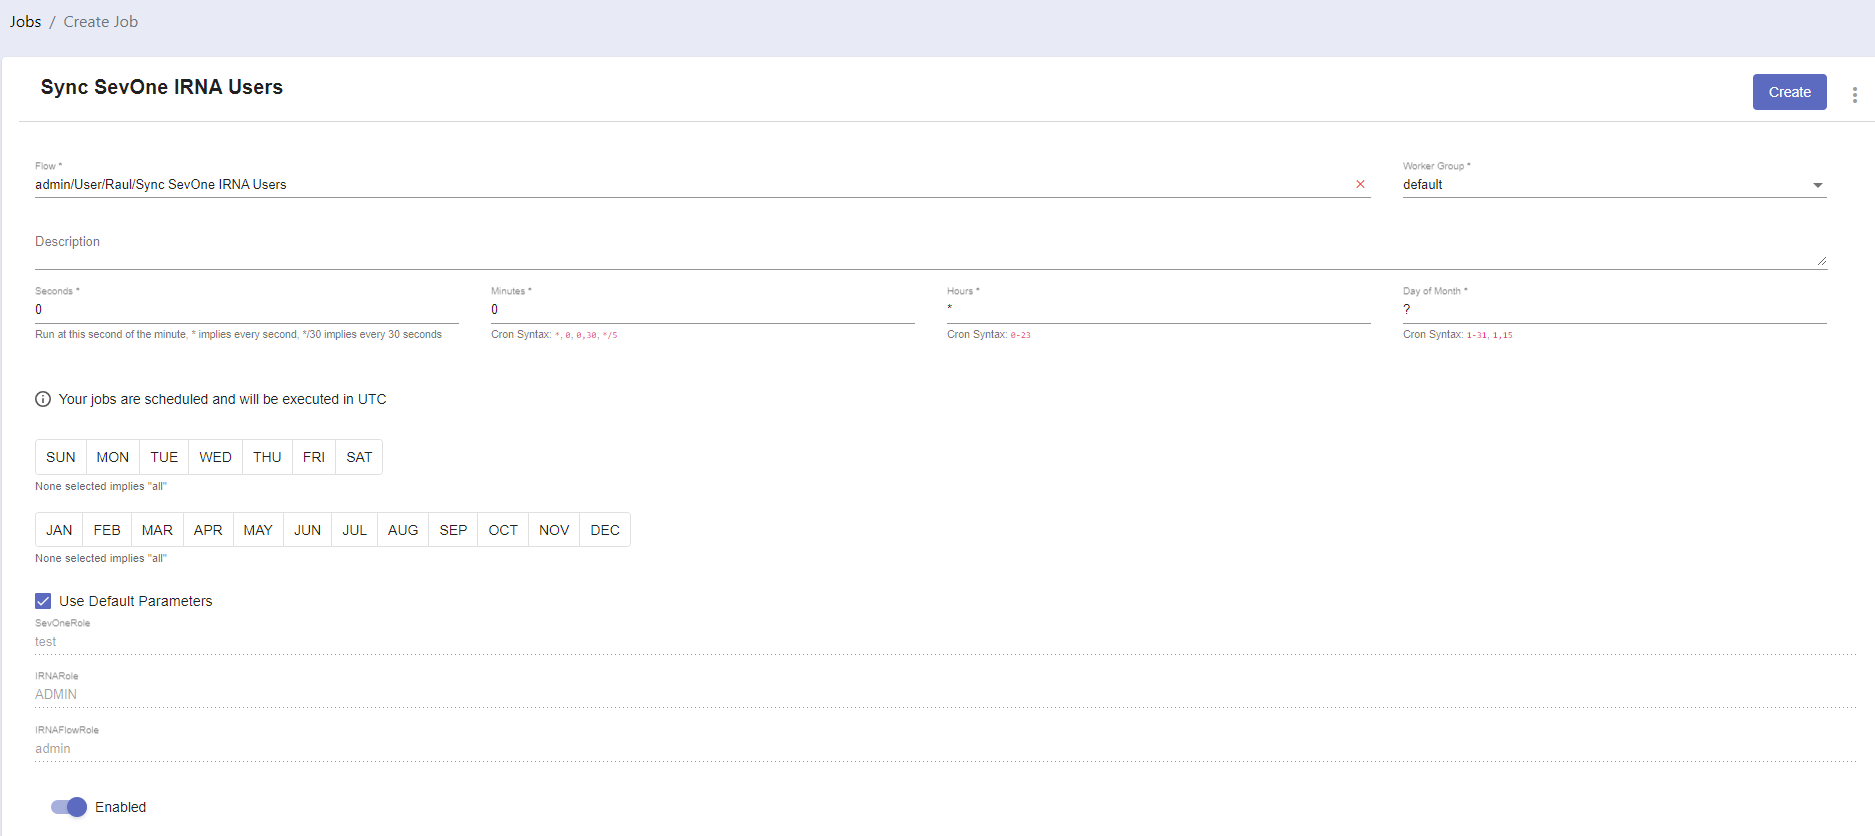Open the three-dot more options menu
1875x836 pixels.
[x=1854, y=95]
